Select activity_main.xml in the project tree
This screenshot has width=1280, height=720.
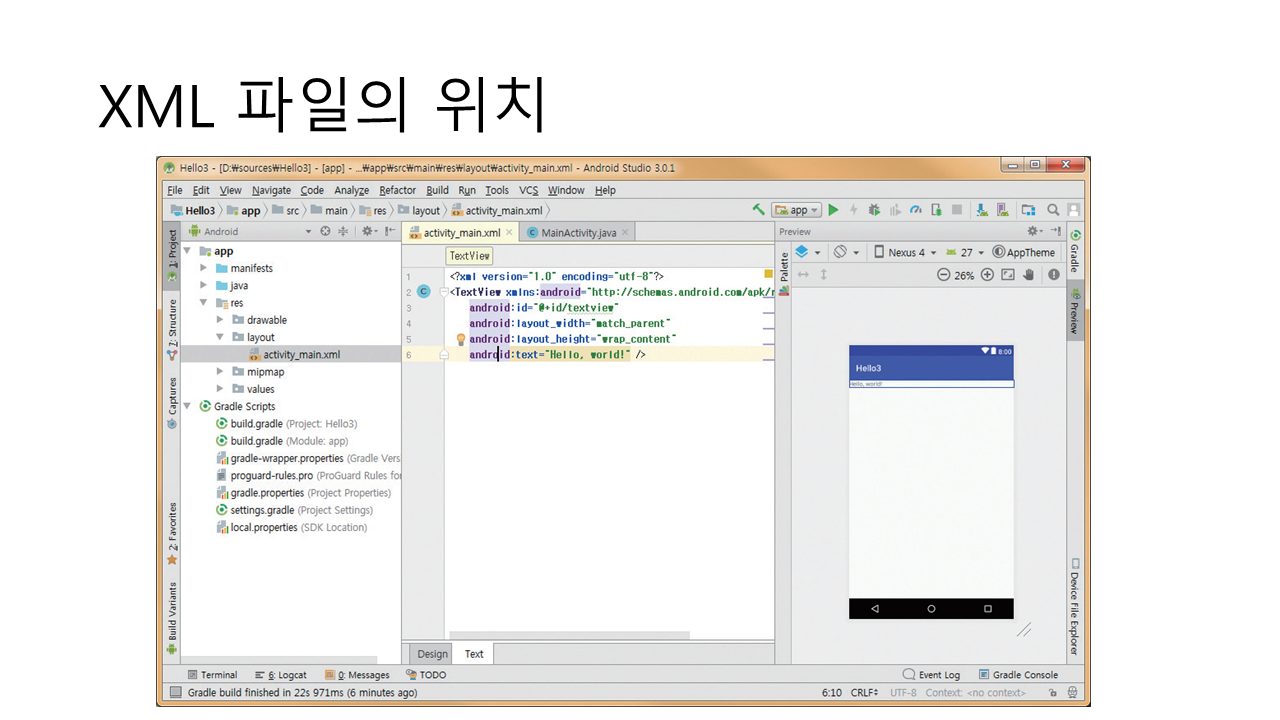point(301,354)
